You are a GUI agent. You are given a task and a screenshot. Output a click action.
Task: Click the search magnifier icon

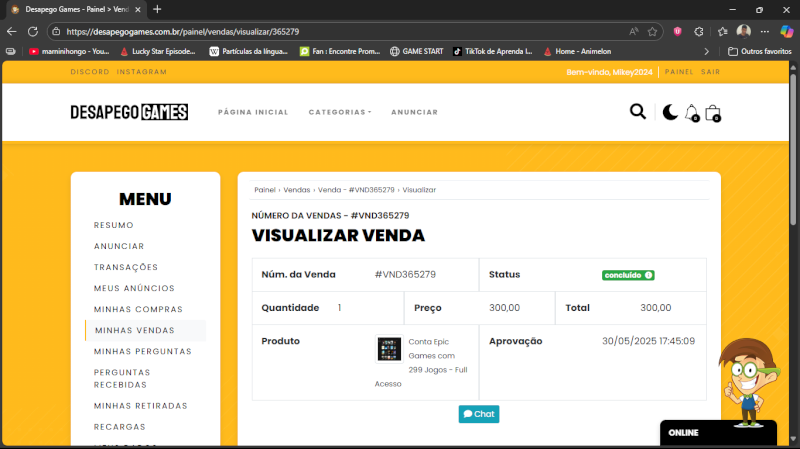(x=637, y=111)
